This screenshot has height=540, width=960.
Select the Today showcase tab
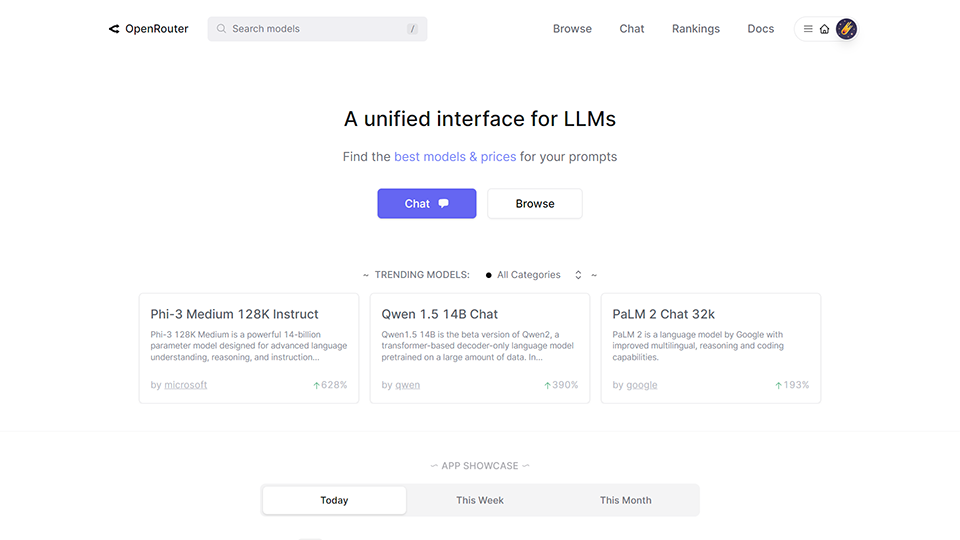click(334, 500)
